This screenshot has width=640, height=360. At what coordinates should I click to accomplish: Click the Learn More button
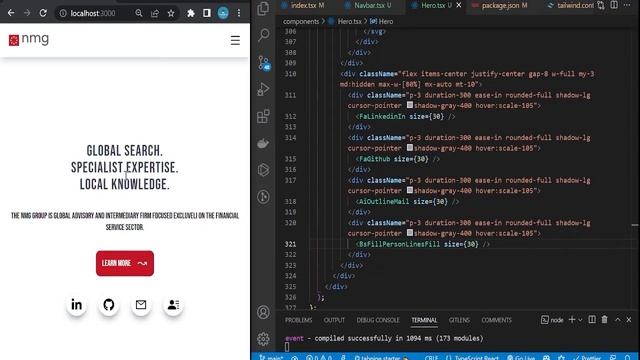point(125,263)
